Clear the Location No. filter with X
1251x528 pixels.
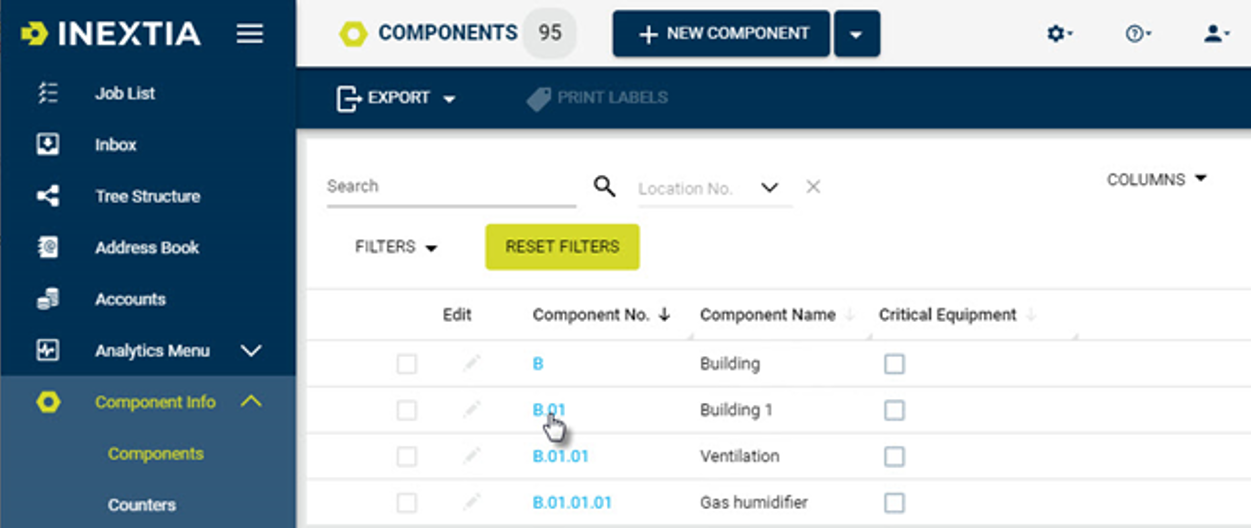pos(813,187)
